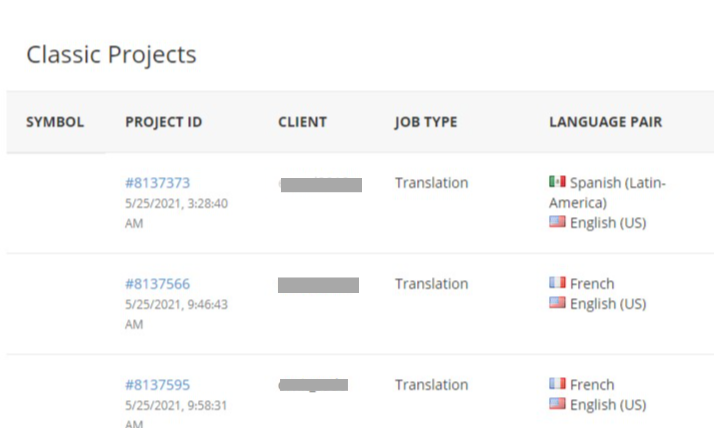The image size is (714, 428).
Task: Click US flag in project #8137566 row
Action: click(x=557, y=303)
